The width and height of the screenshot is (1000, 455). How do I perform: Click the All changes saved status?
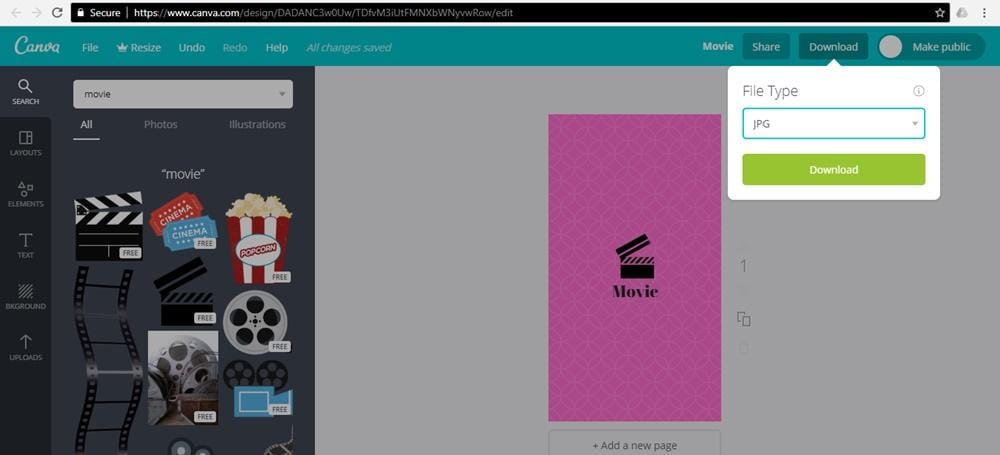348,47
